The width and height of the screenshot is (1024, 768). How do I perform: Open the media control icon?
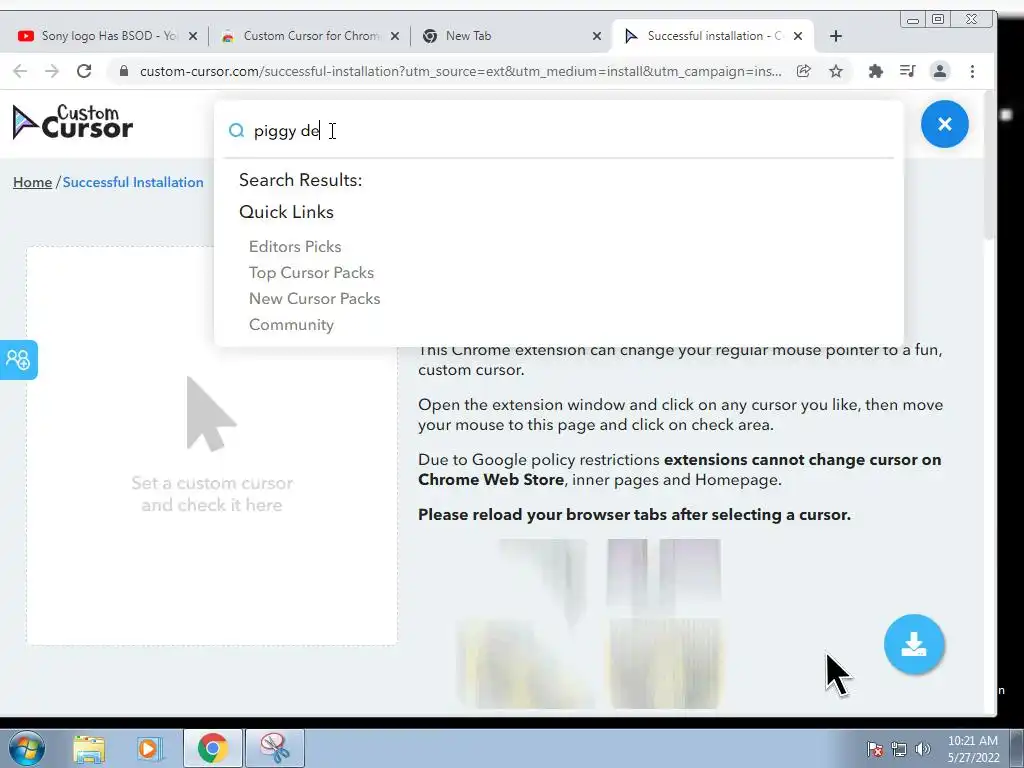pos(907,71)
